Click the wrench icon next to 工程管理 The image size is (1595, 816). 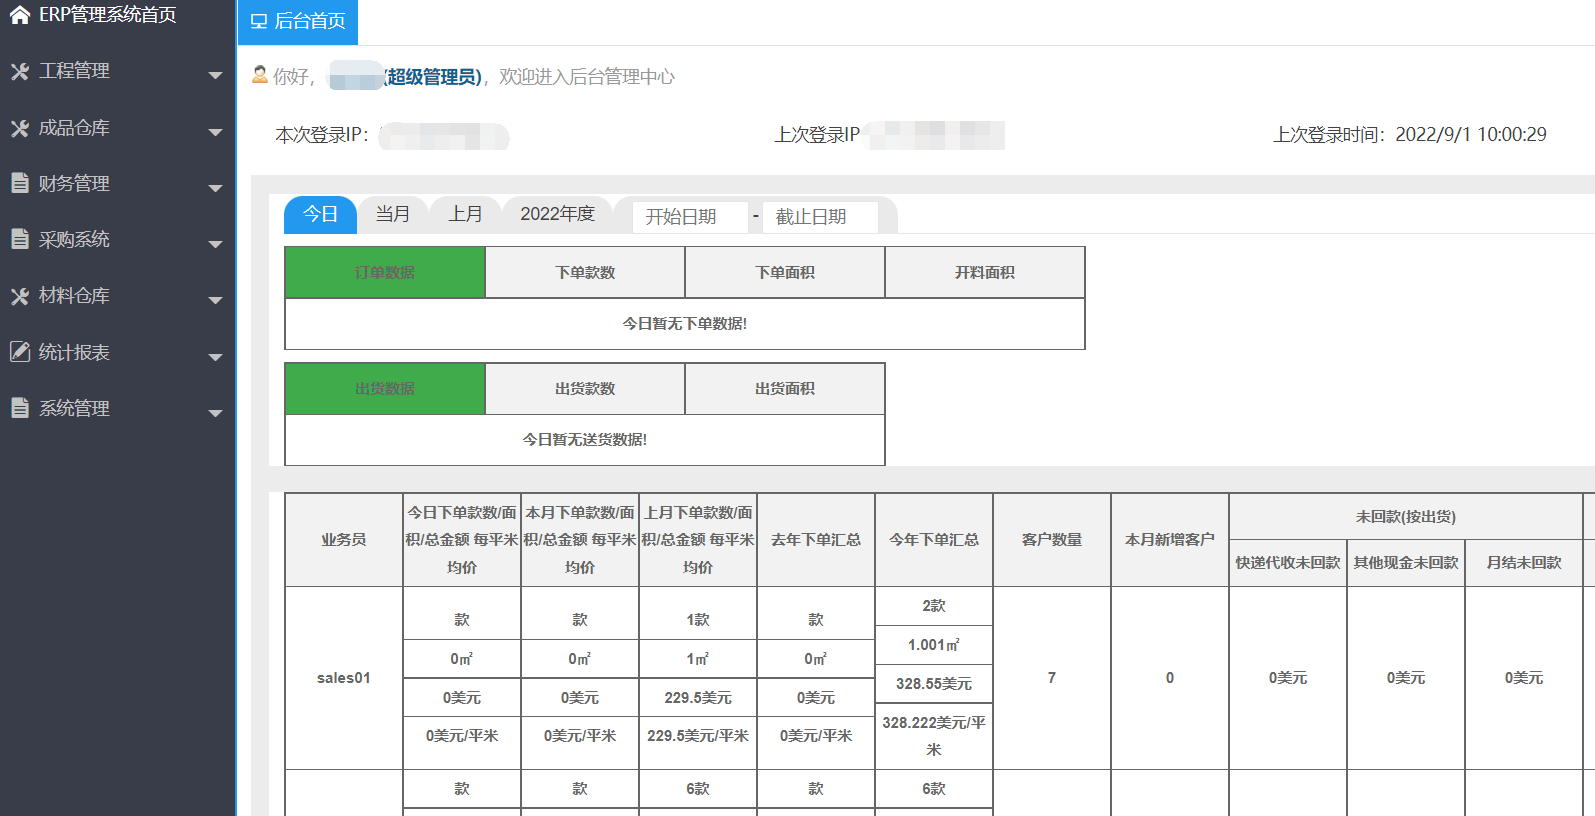(19, 71)
